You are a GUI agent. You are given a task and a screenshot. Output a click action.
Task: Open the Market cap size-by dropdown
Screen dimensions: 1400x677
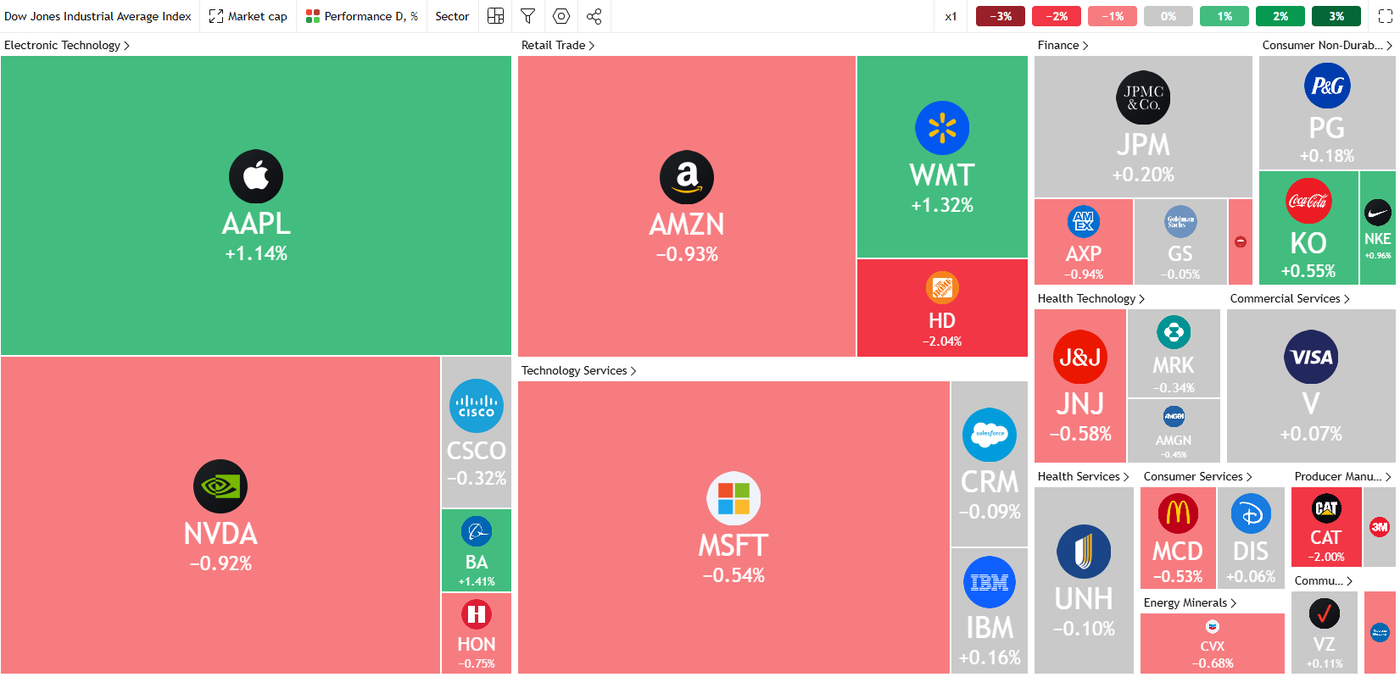[x=248, y=16]
